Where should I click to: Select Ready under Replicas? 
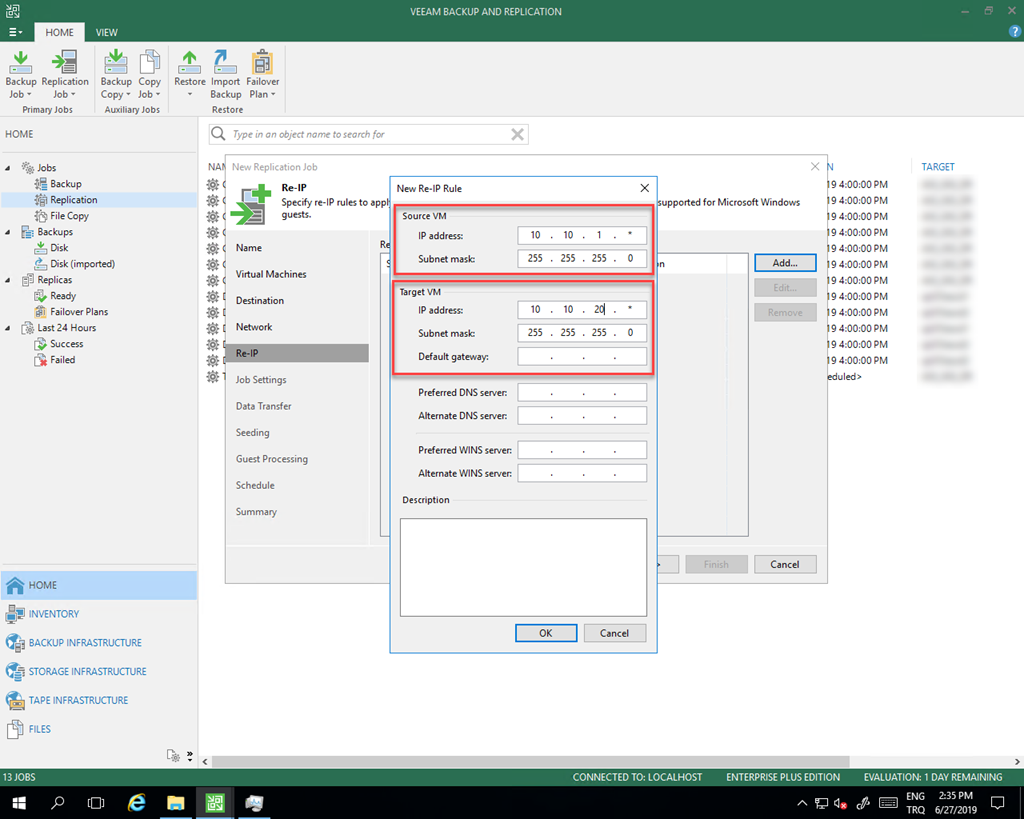click(x=63, y=296)
